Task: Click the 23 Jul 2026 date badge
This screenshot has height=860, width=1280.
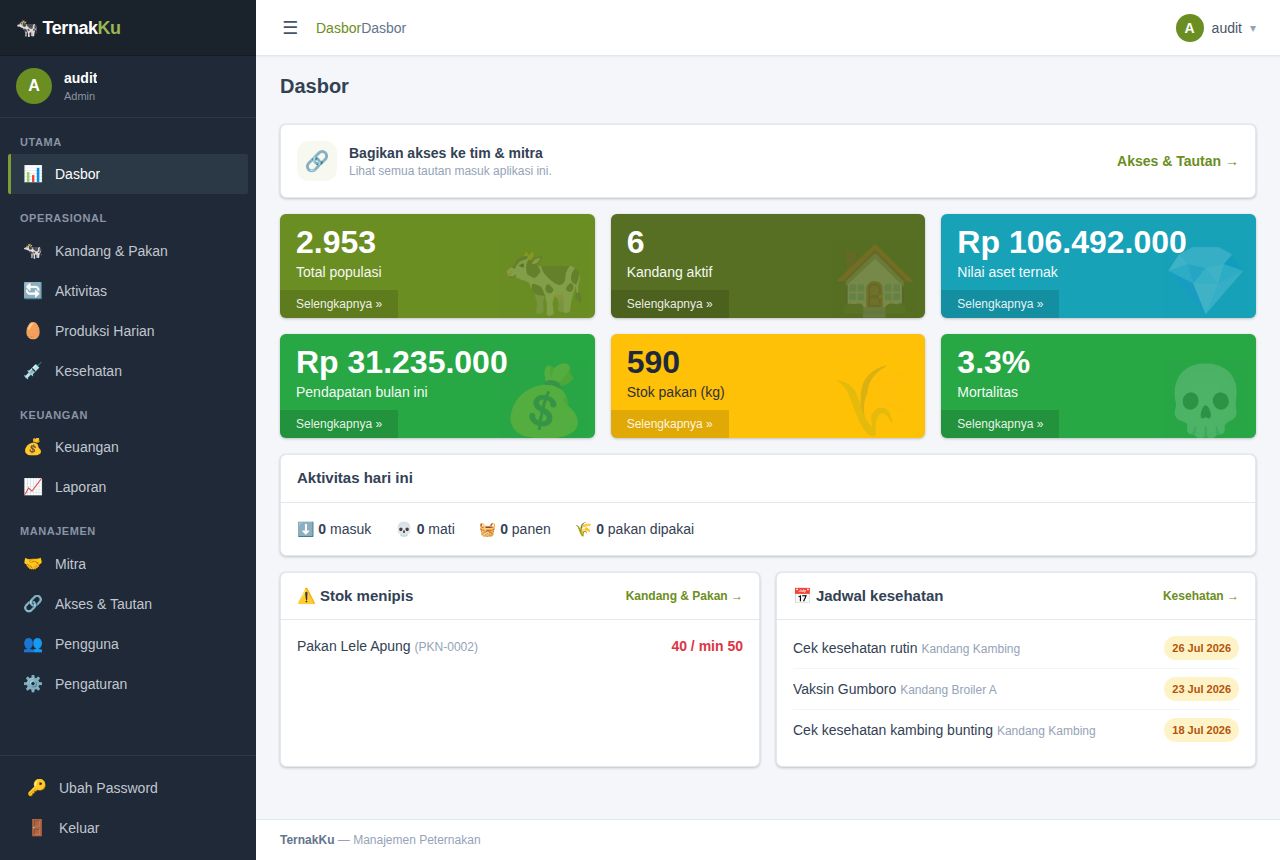Action: point(1201,689)
